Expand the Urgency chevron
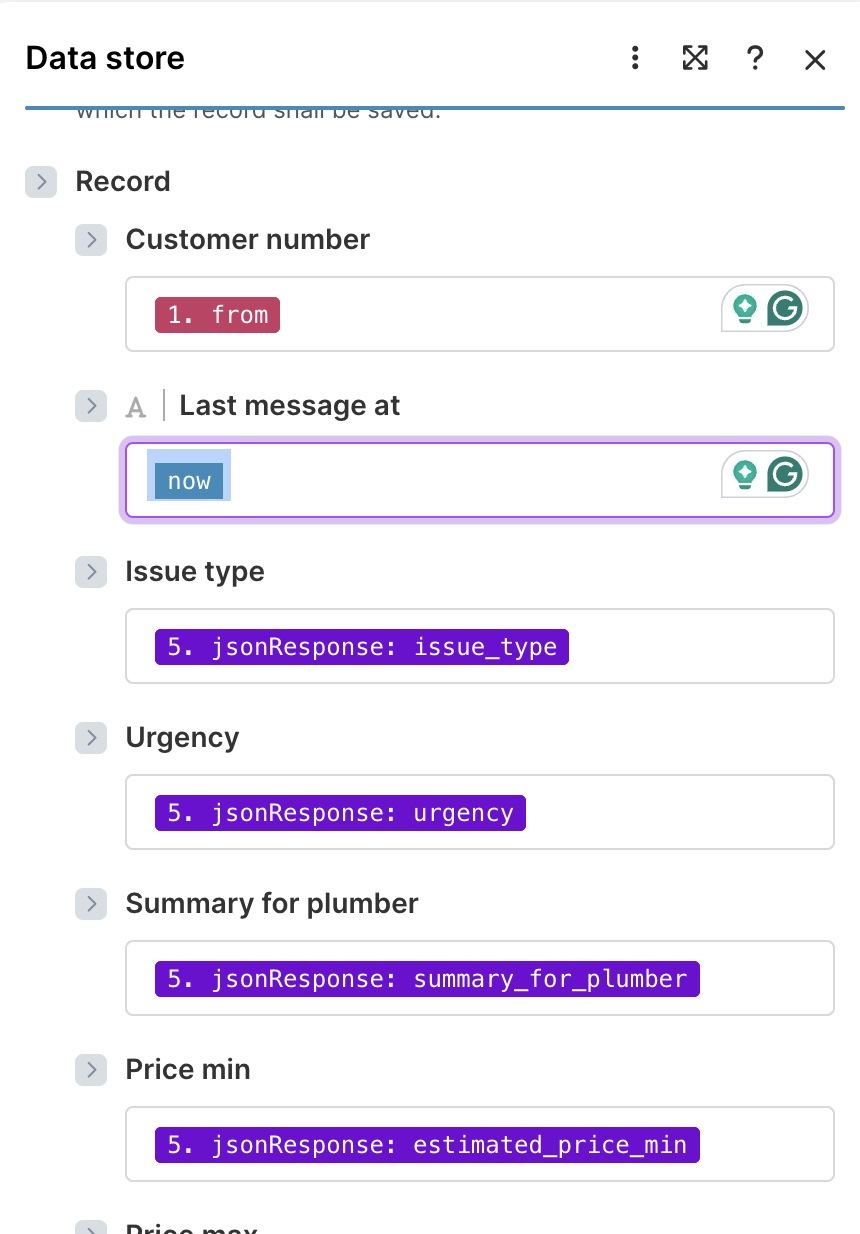 [91, 738]
